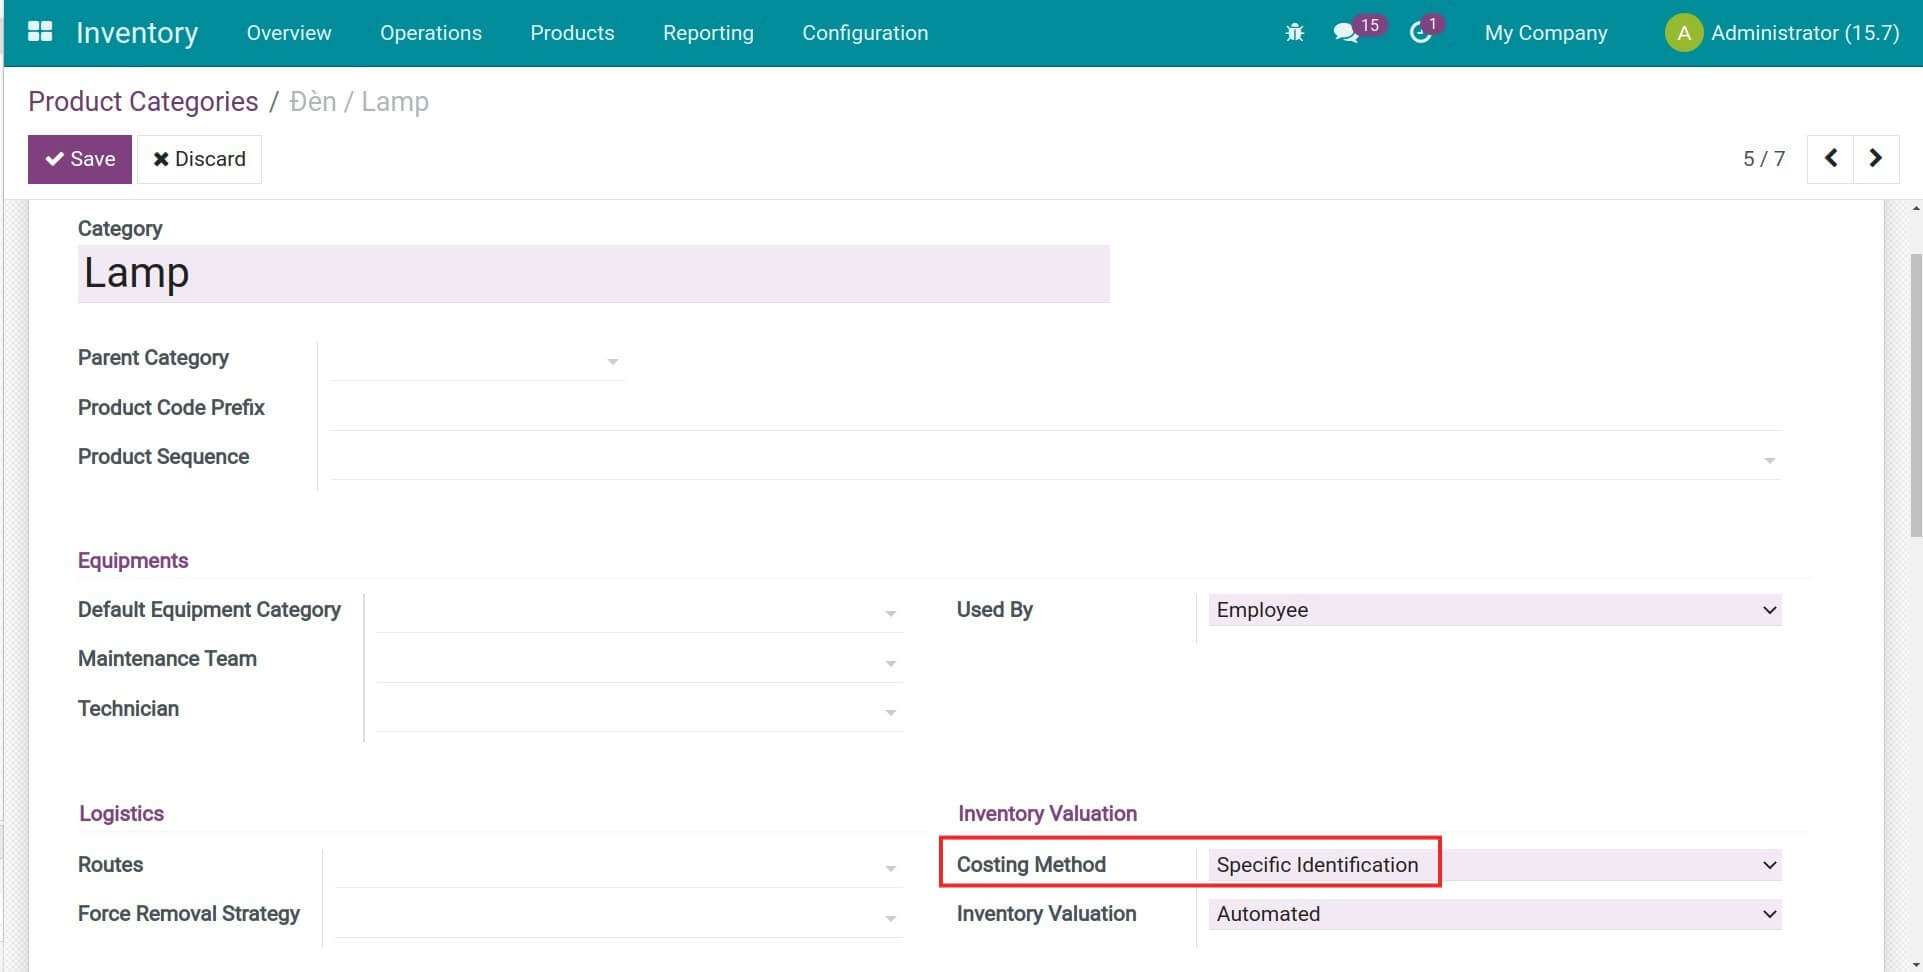Navigate back via Product Categories breadcrumb
1923x972 pixels.
click(x=142, y=101)
